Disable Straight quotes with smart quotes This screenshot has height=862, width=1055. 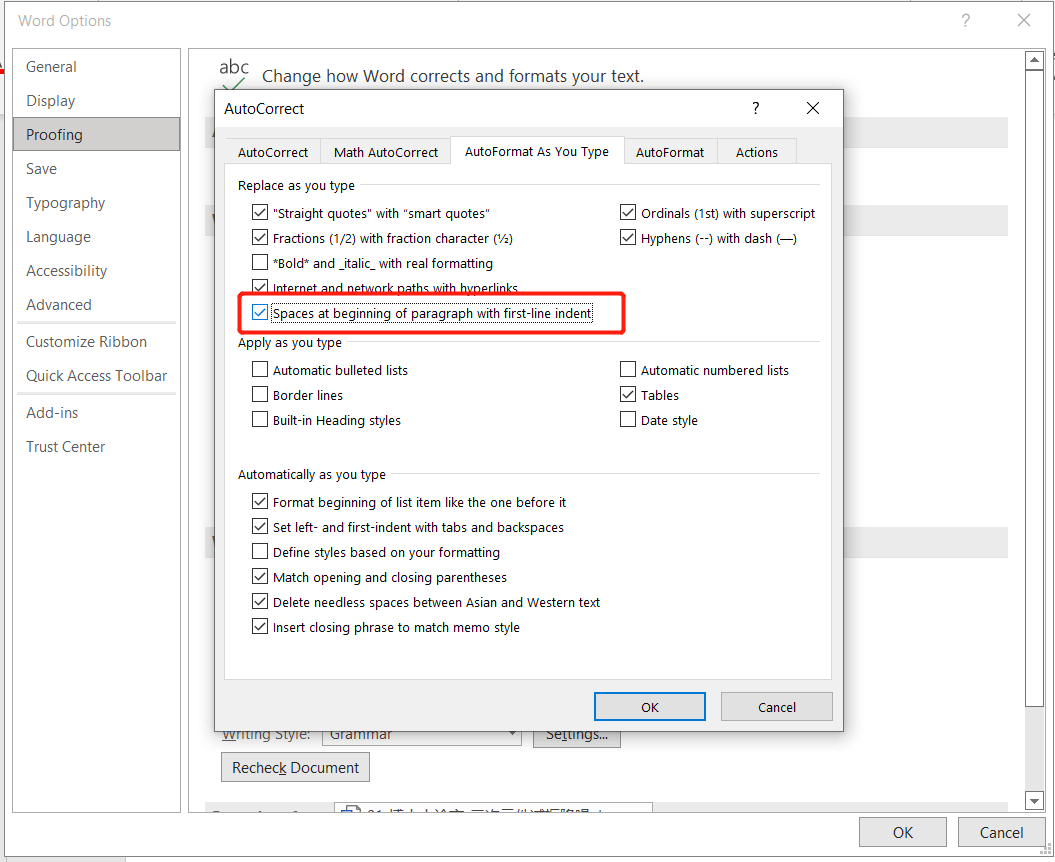tap(260, 212)
